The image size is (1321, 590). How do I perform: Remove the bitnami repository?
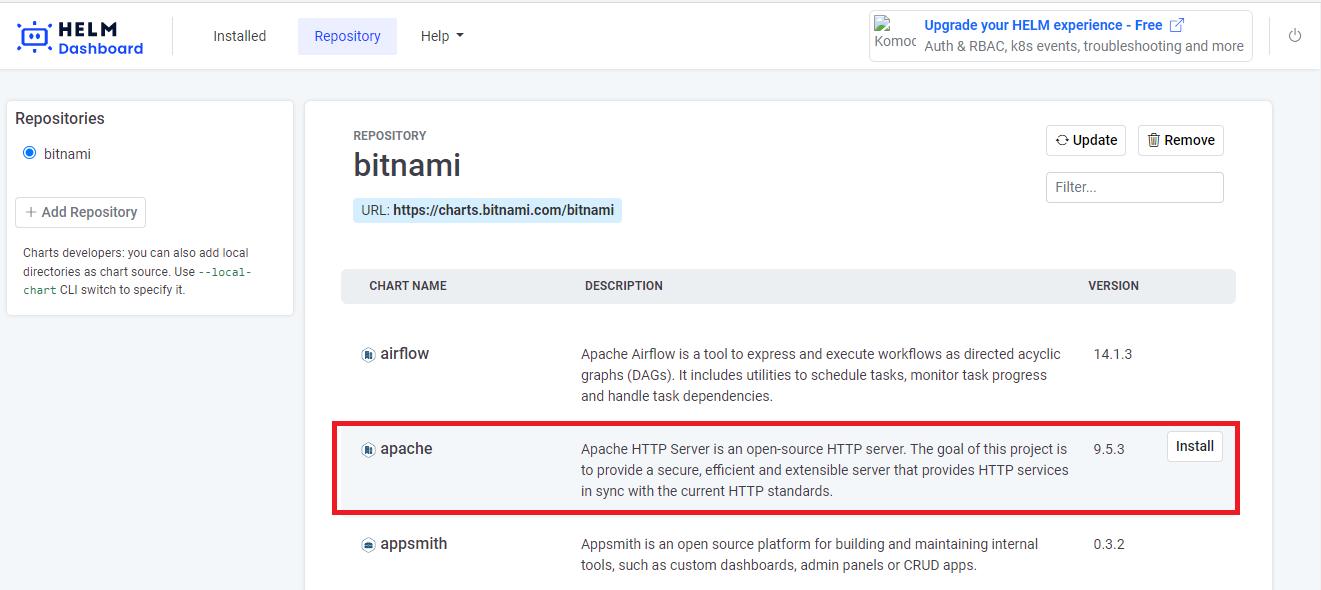click(1180, 140)
